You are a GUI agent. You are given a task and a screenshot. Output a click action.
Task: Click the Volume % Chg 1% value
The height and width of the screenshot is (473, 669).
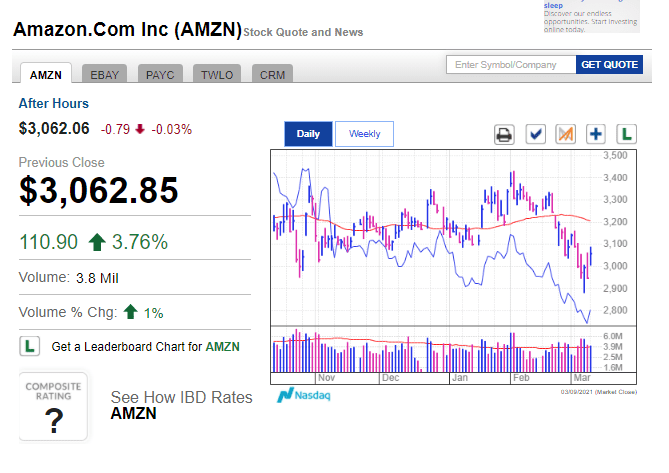click(153, 313)
